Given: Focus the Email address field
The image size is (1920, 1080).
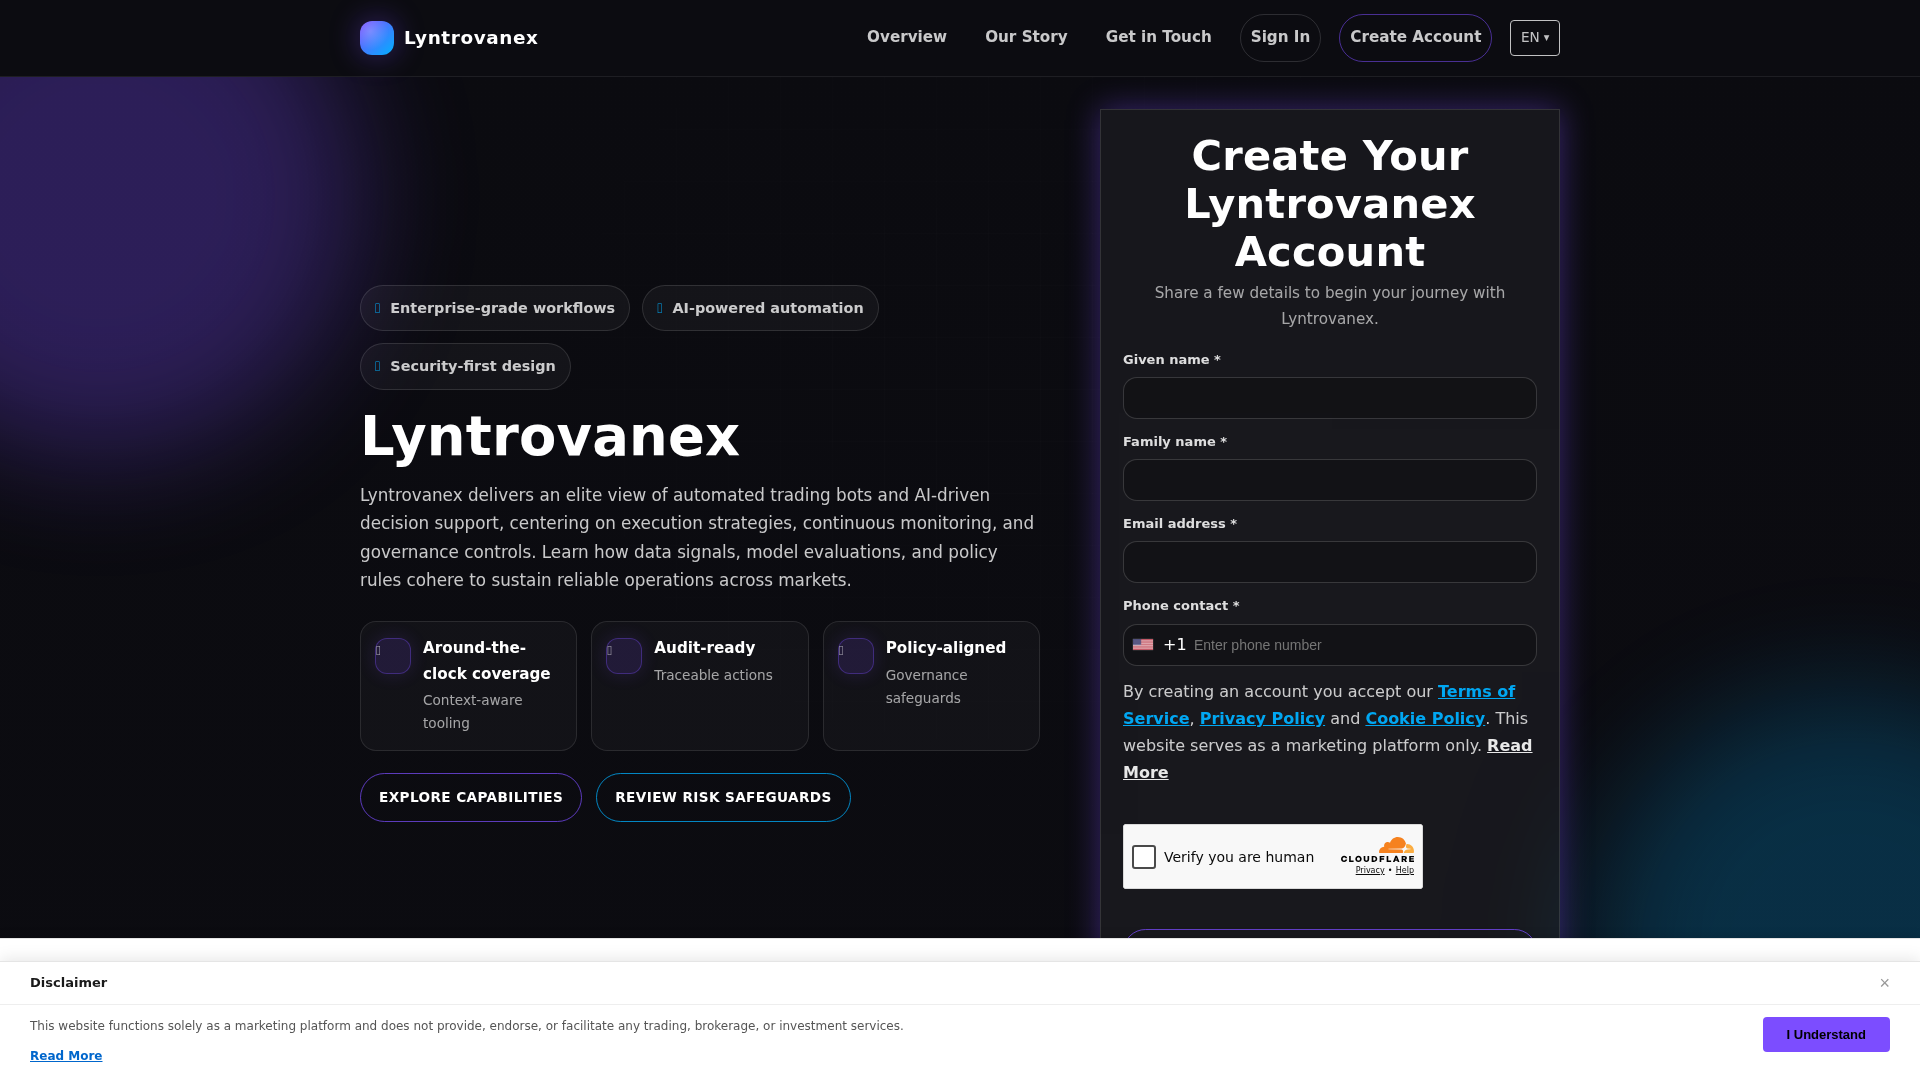Looking at the screenshot, I should [x=1330, y=562].
